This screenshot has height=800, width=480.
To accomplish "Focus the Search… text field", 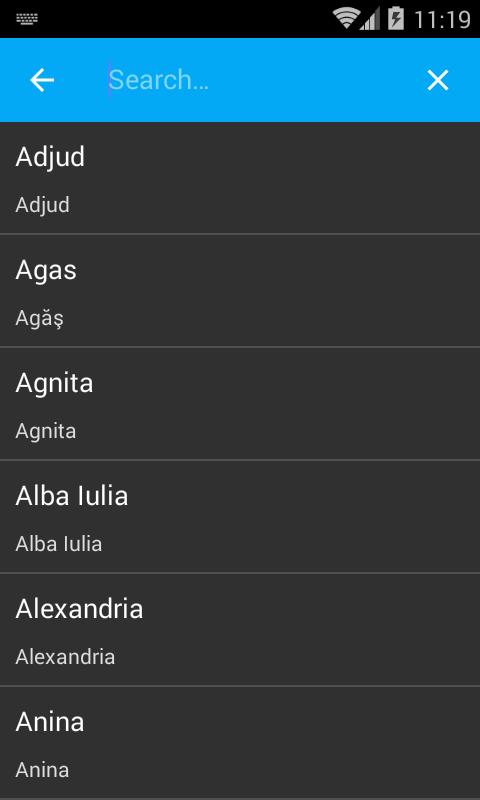I will click(255, 80).
